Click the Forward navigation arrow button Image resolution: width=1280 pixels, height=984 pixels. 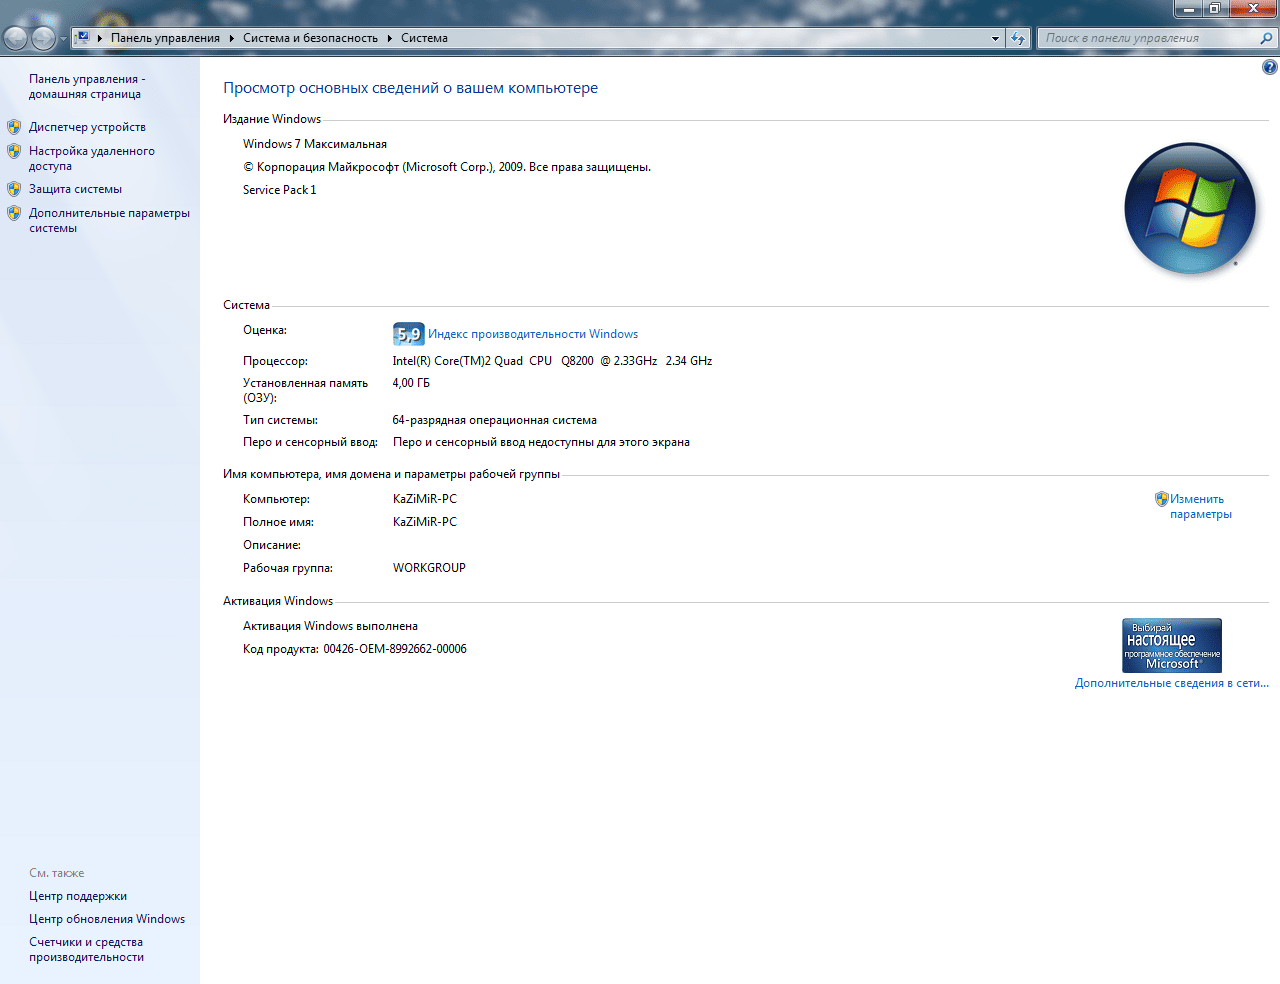(x=43, y=38)
